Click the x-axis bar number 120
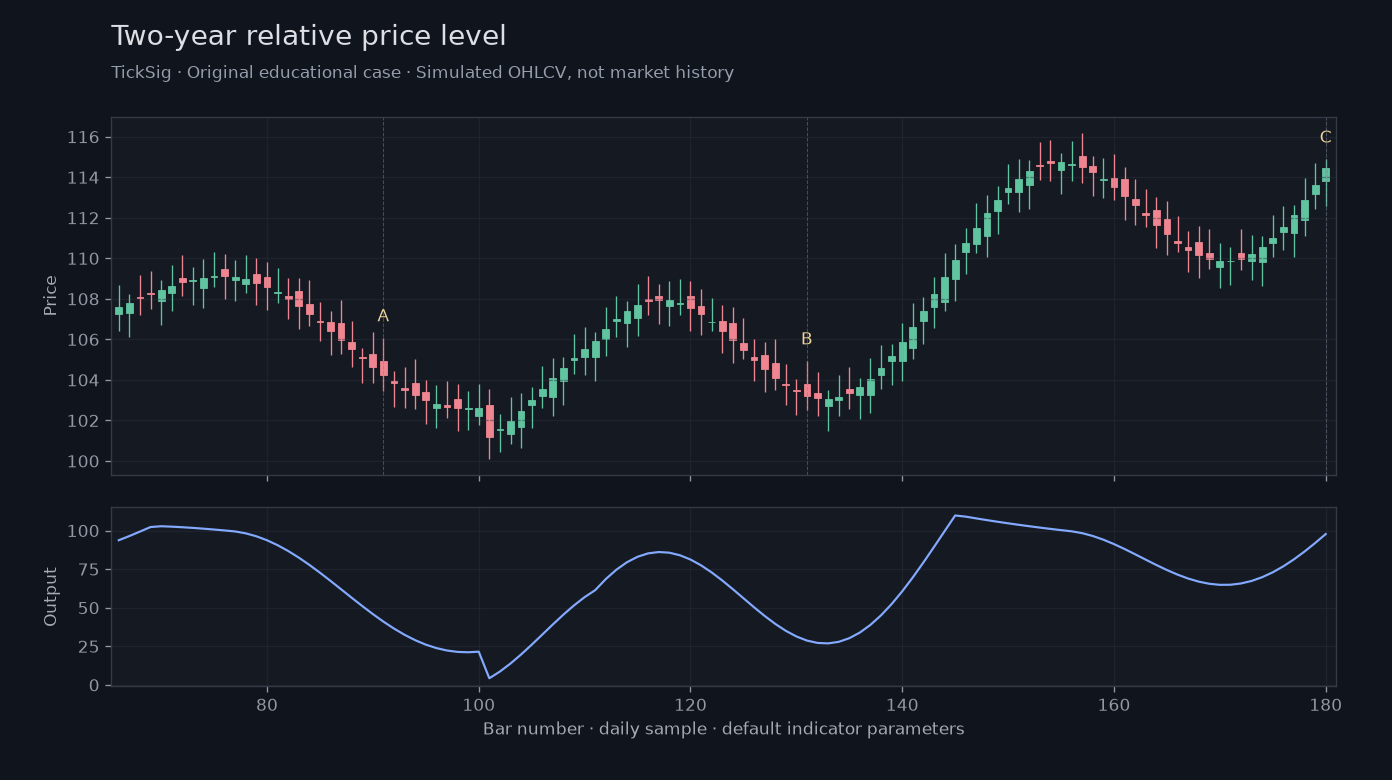The width and height of the screenshot is (1392, 780). click(690, 704)
